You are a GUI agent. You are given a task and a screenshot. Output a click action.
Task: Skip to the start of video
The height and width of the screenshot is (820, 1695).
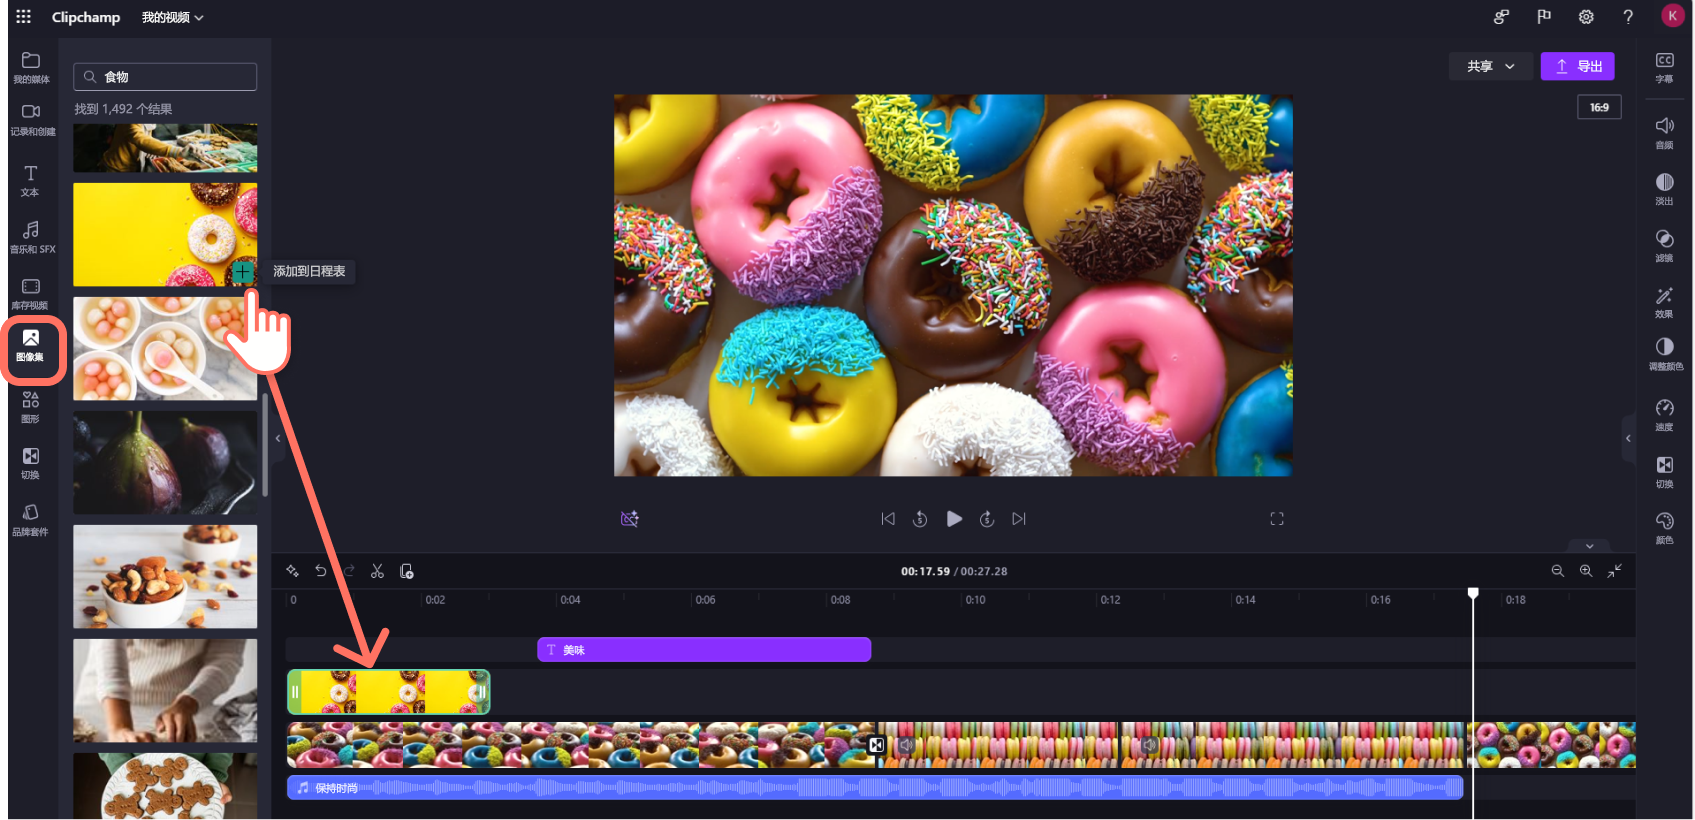pyautogui.click(x=888, y=518)
